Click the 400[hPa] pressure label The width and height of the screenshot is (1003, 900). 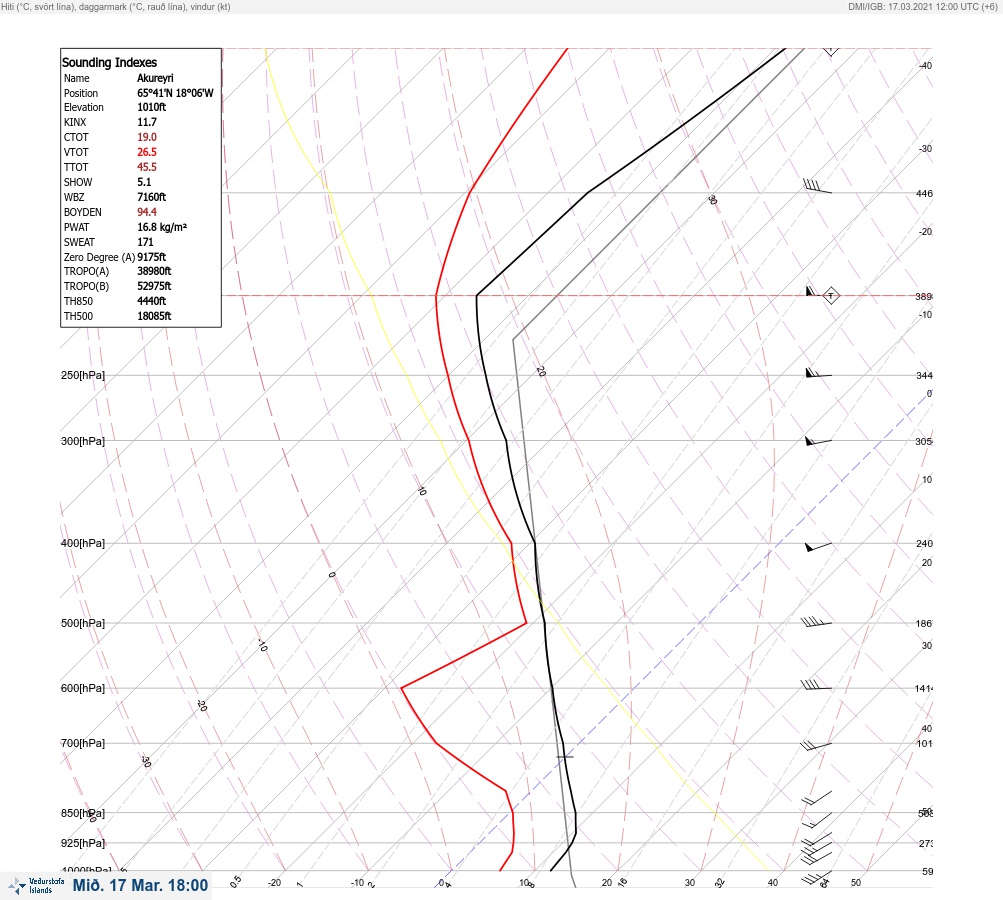[83, 543]
